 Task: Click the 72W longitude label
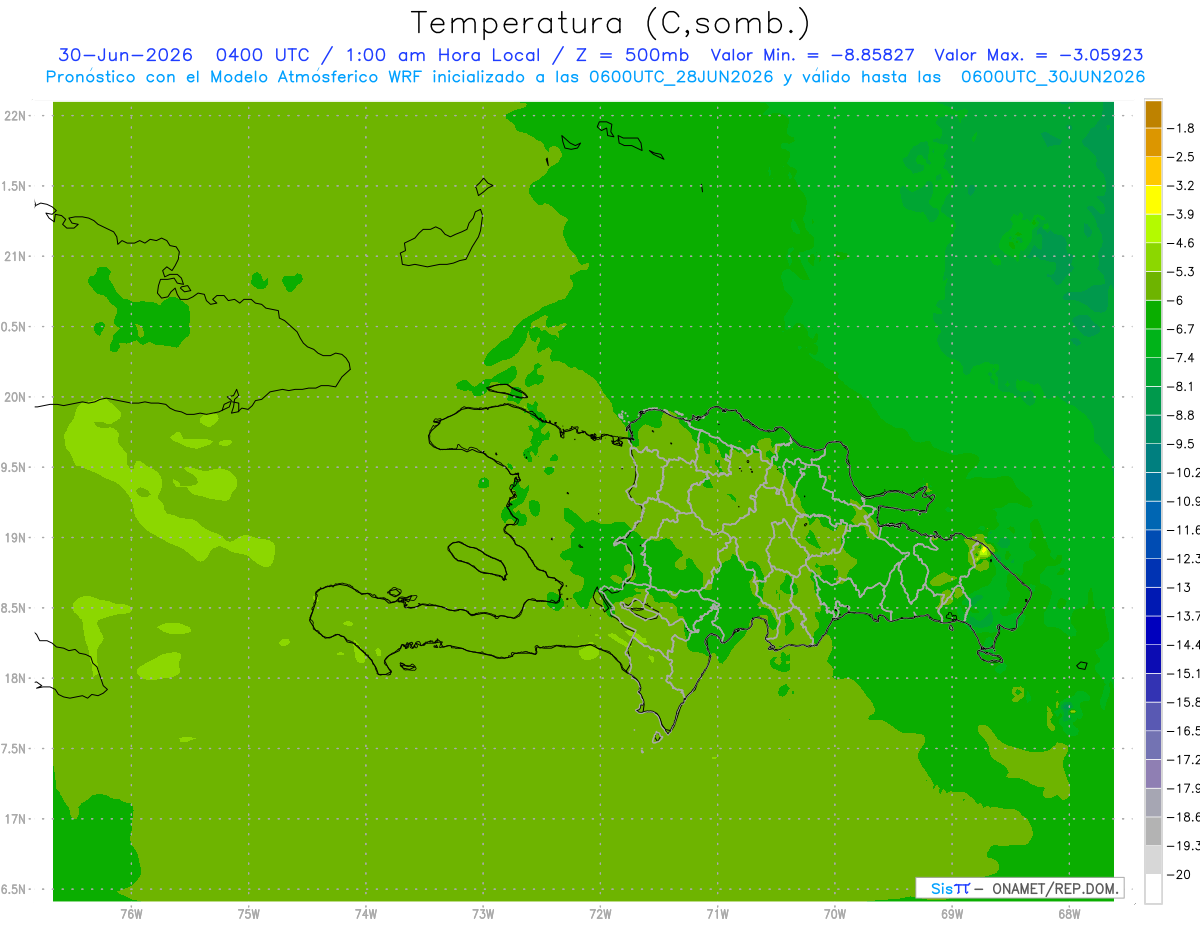click(601, 913)
